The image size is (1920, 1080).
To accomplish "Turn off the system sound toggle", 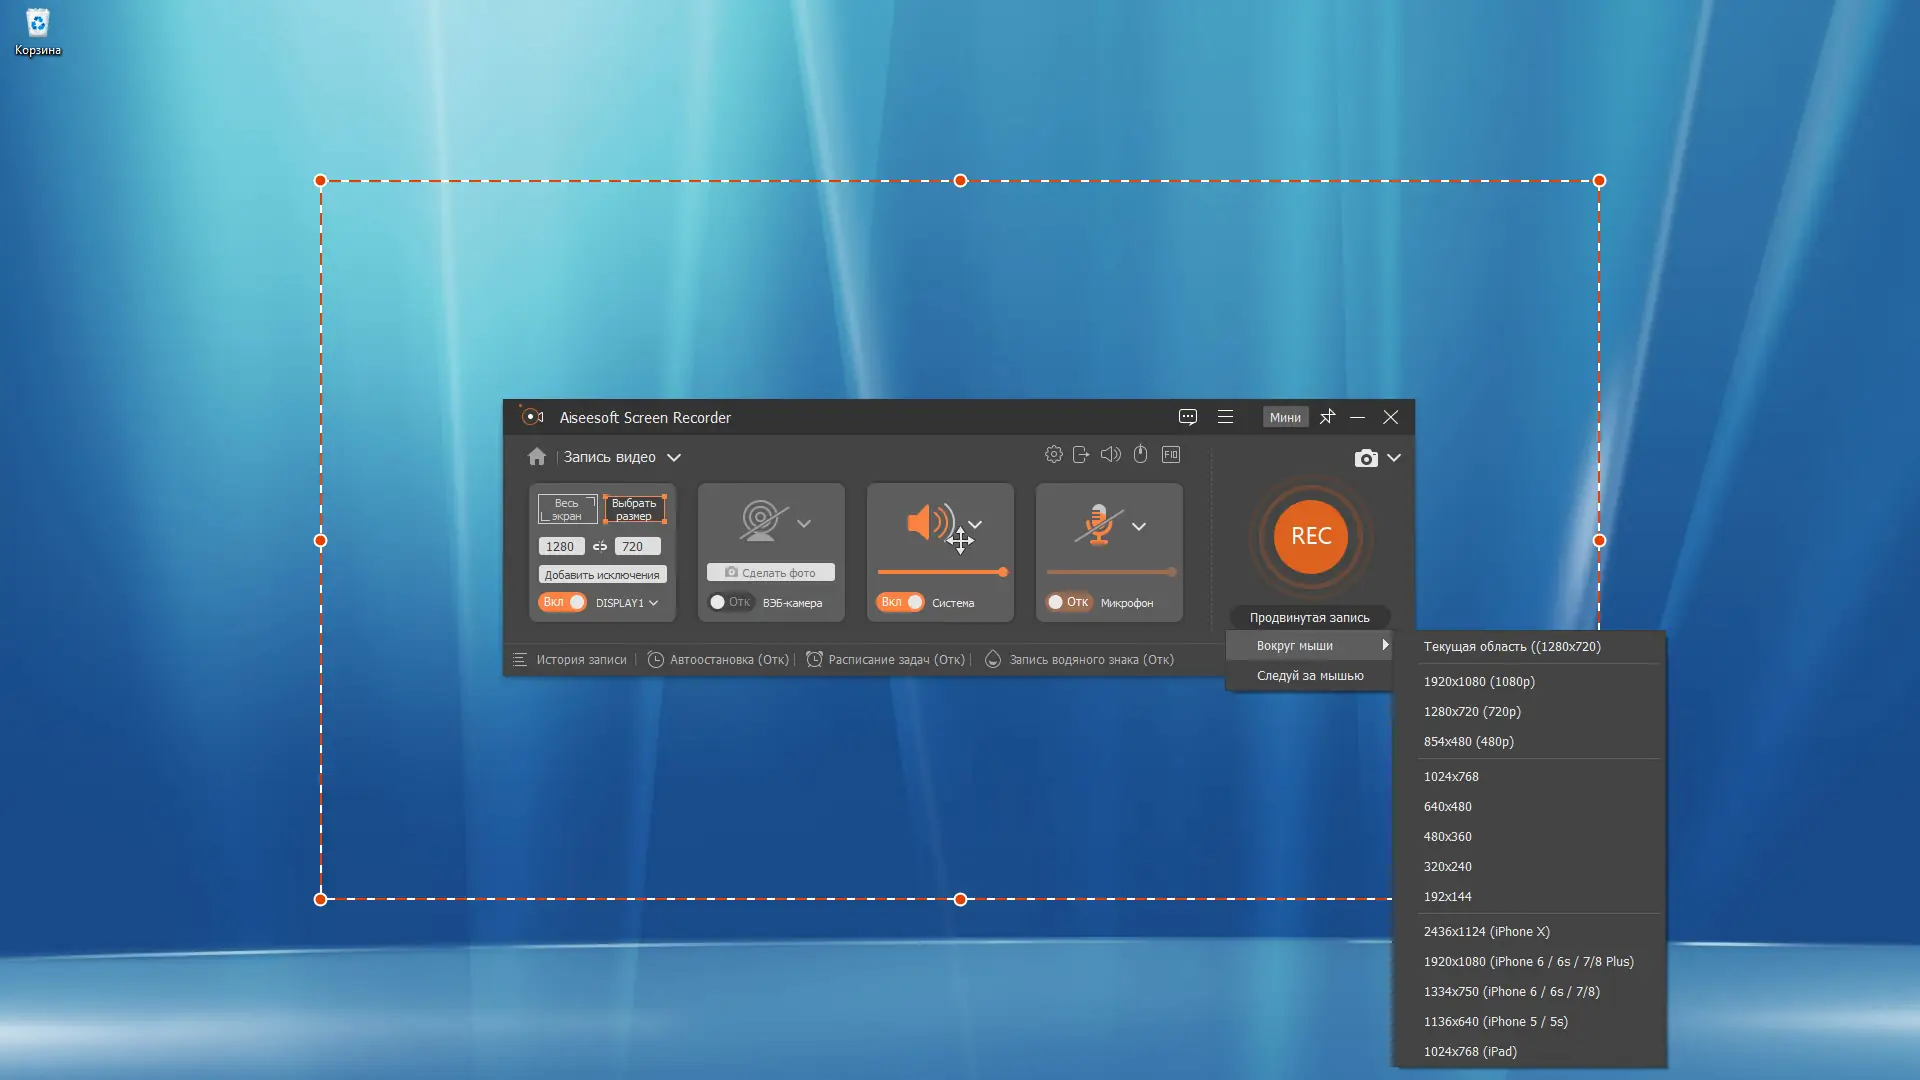I will (x=901, y=602).
